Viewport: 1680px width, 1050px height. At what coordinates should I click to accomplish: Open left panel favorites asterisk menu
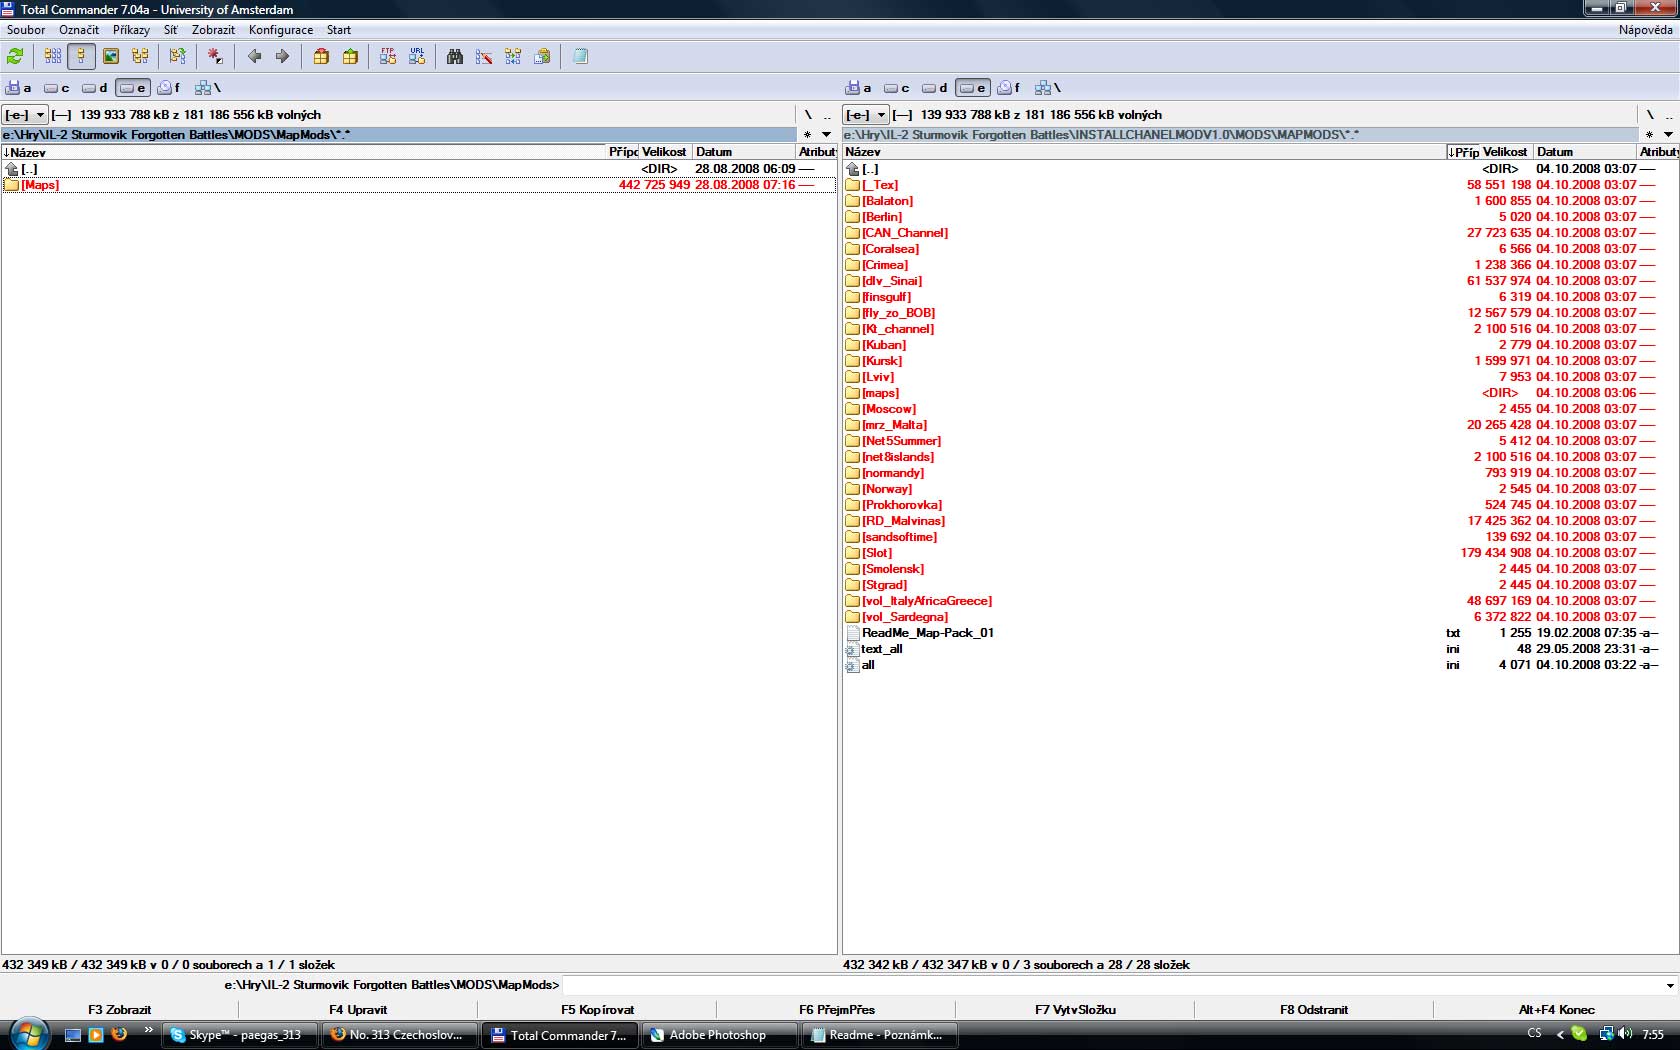pos(807,135)
